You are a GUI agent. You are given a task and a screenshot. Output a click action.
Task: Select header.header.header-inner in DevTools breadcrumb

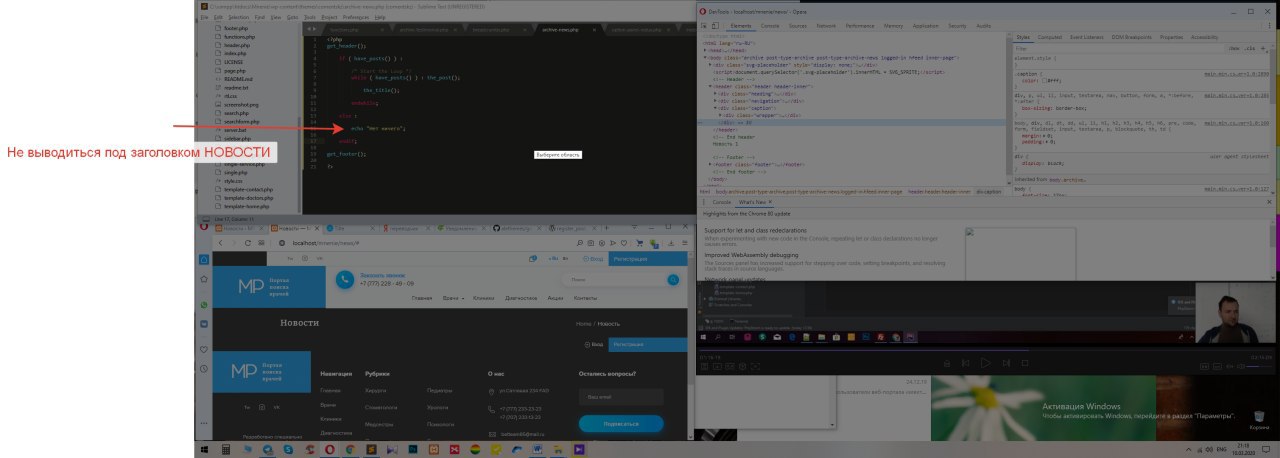pos(939,191)
